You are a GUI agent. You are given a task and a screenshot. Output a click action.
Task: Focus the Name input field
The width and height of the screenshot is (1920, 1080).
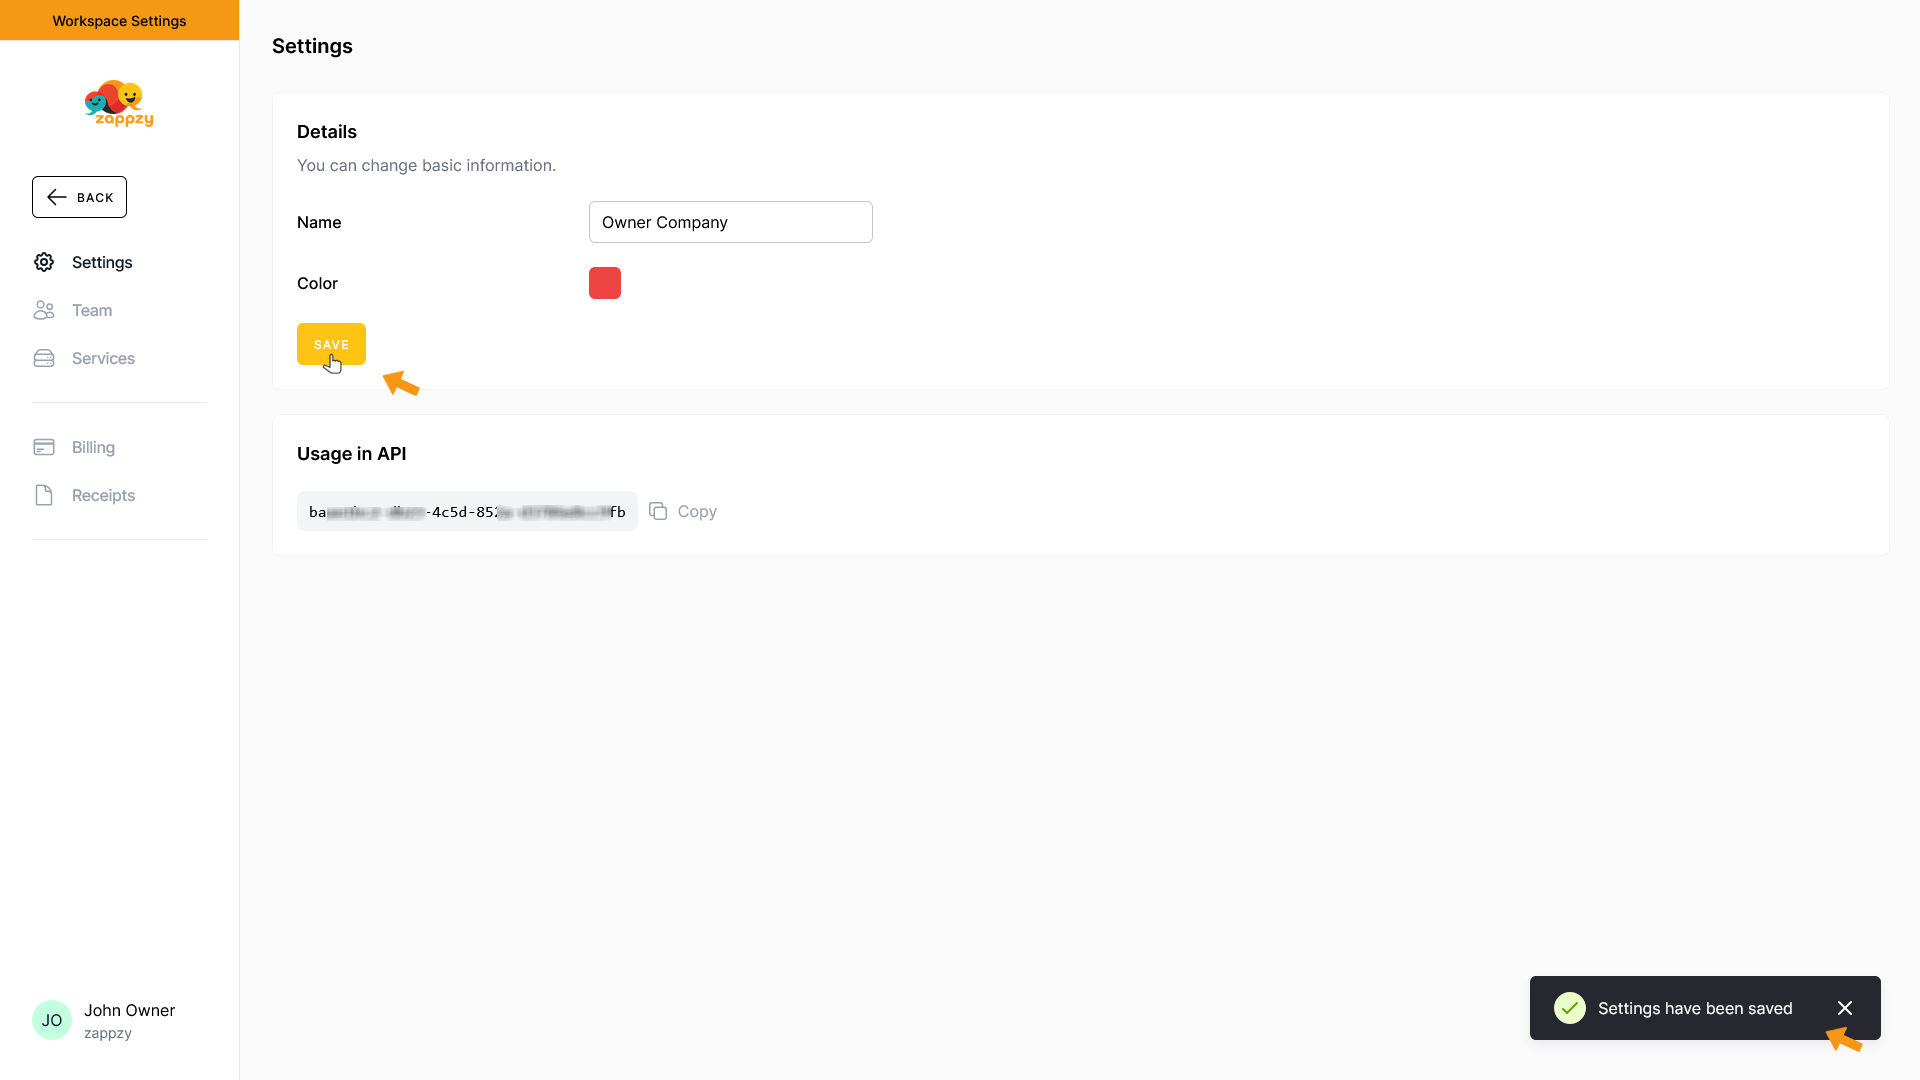click(x=730, y=222)
